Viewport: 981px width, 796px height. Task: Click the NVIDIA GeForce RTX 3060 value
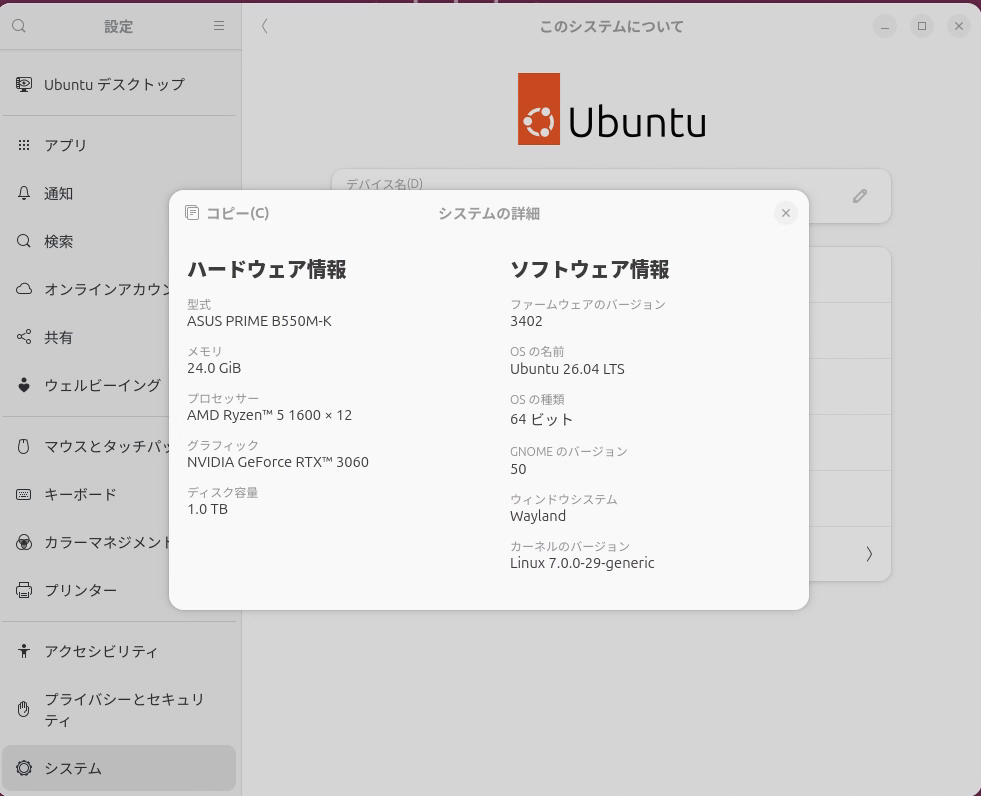(x=278, y=462)
